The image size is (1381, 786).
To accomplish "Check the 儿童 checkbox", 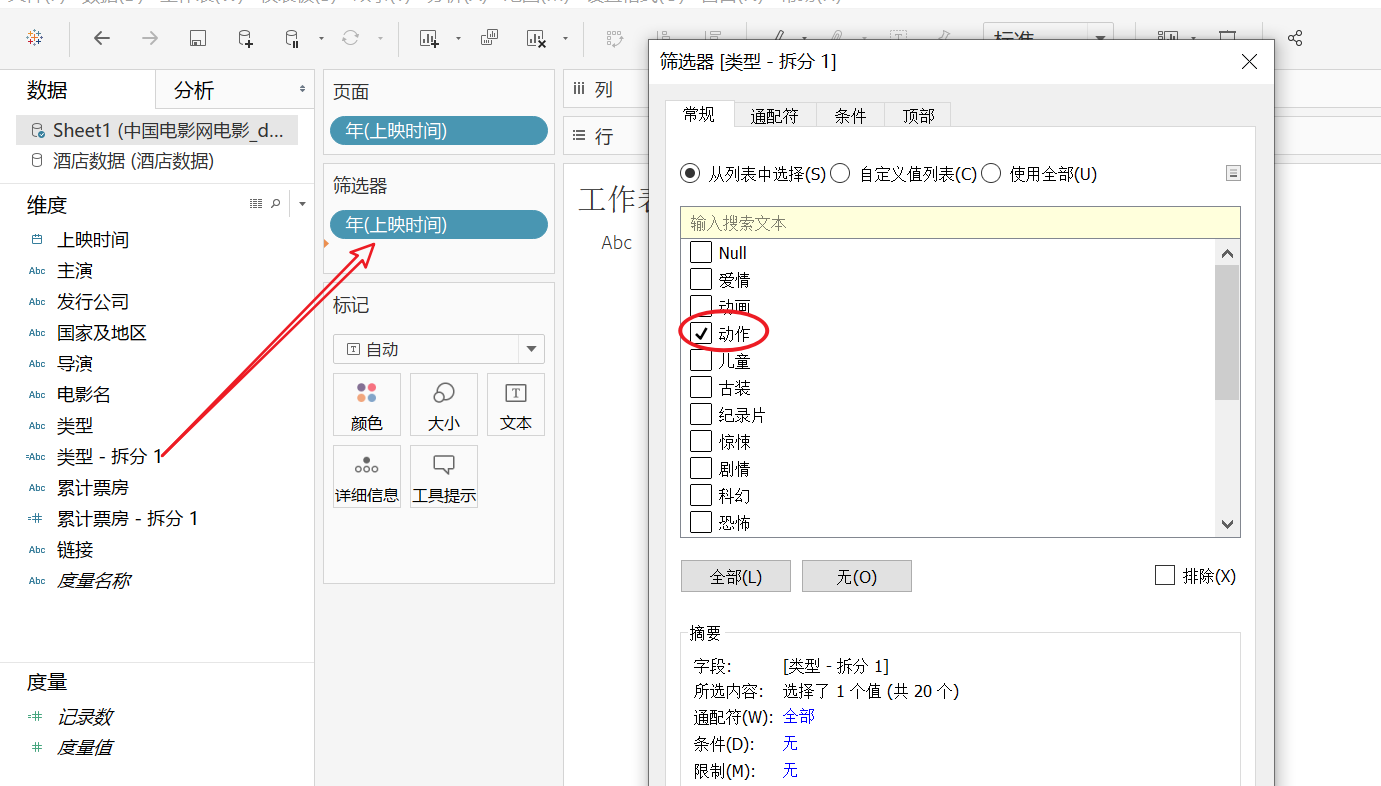I will tap(701, 361).
